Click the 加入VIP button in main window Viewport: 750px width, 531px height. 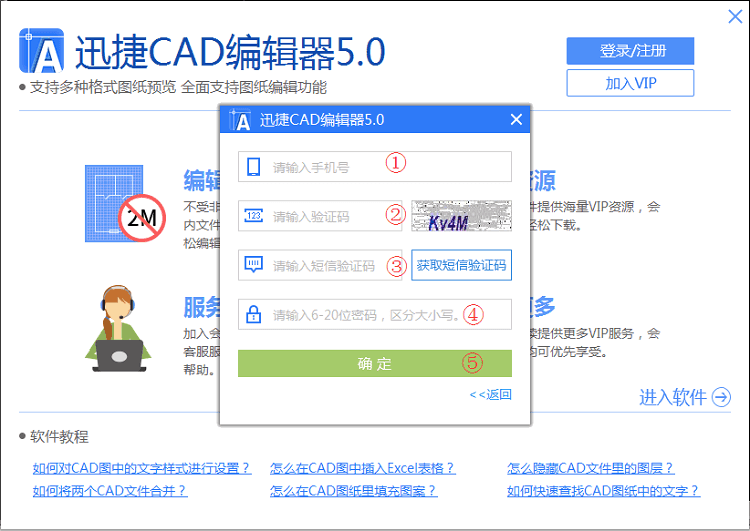[x=630, y=83]
